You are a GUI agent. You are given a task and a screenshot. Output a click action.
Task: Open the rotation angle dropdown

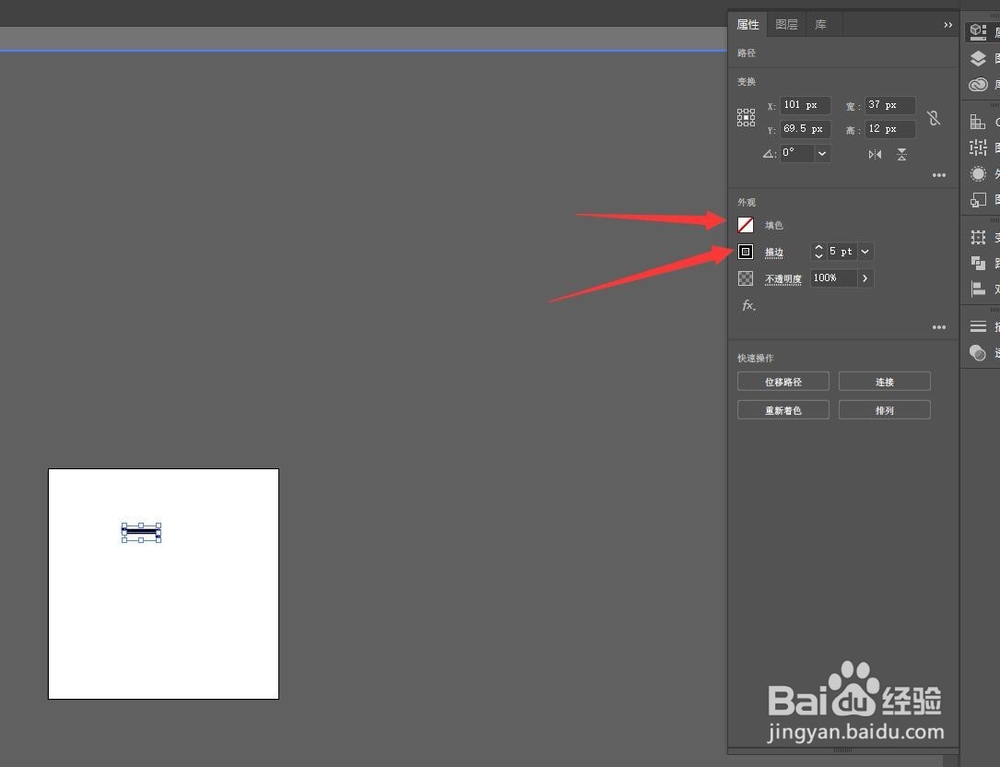tap(822, 152)
